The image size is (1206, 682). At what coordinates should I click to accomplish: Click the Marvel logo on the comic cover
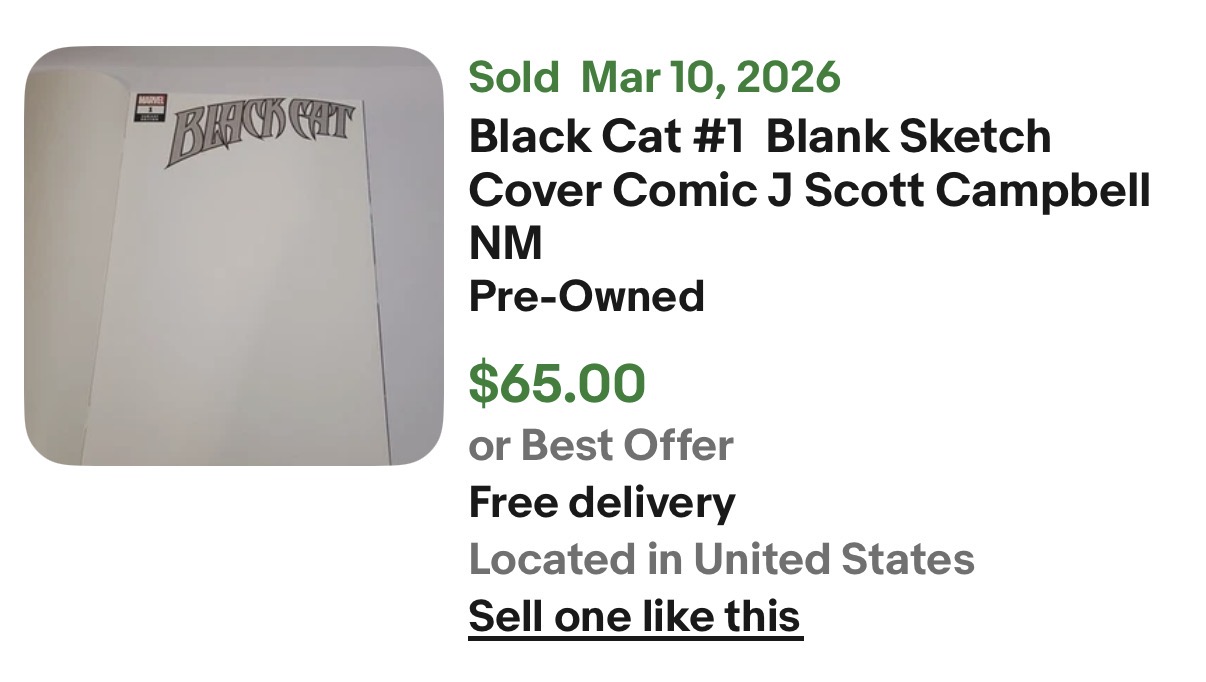153,102
